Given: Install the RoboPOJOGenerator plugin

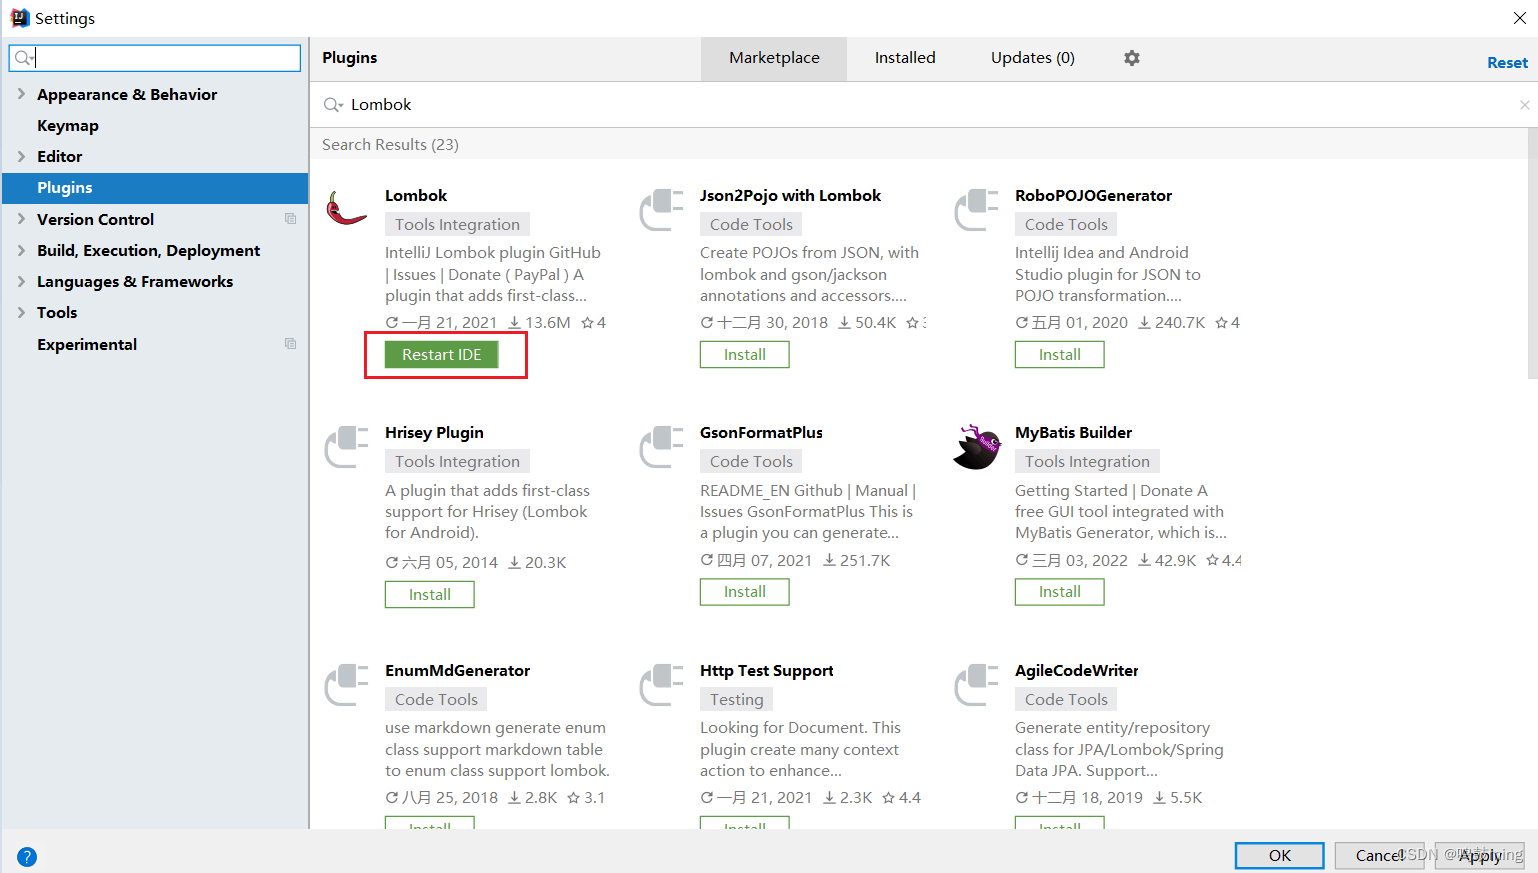Looking at the screenshot, I should pos(1060,355).
